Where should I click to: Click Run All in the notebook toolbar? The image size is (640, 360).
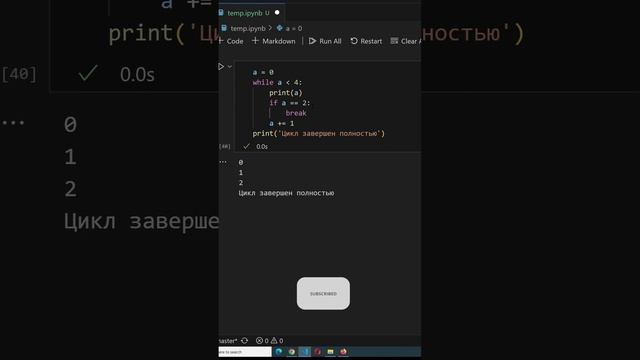(325, 41)
